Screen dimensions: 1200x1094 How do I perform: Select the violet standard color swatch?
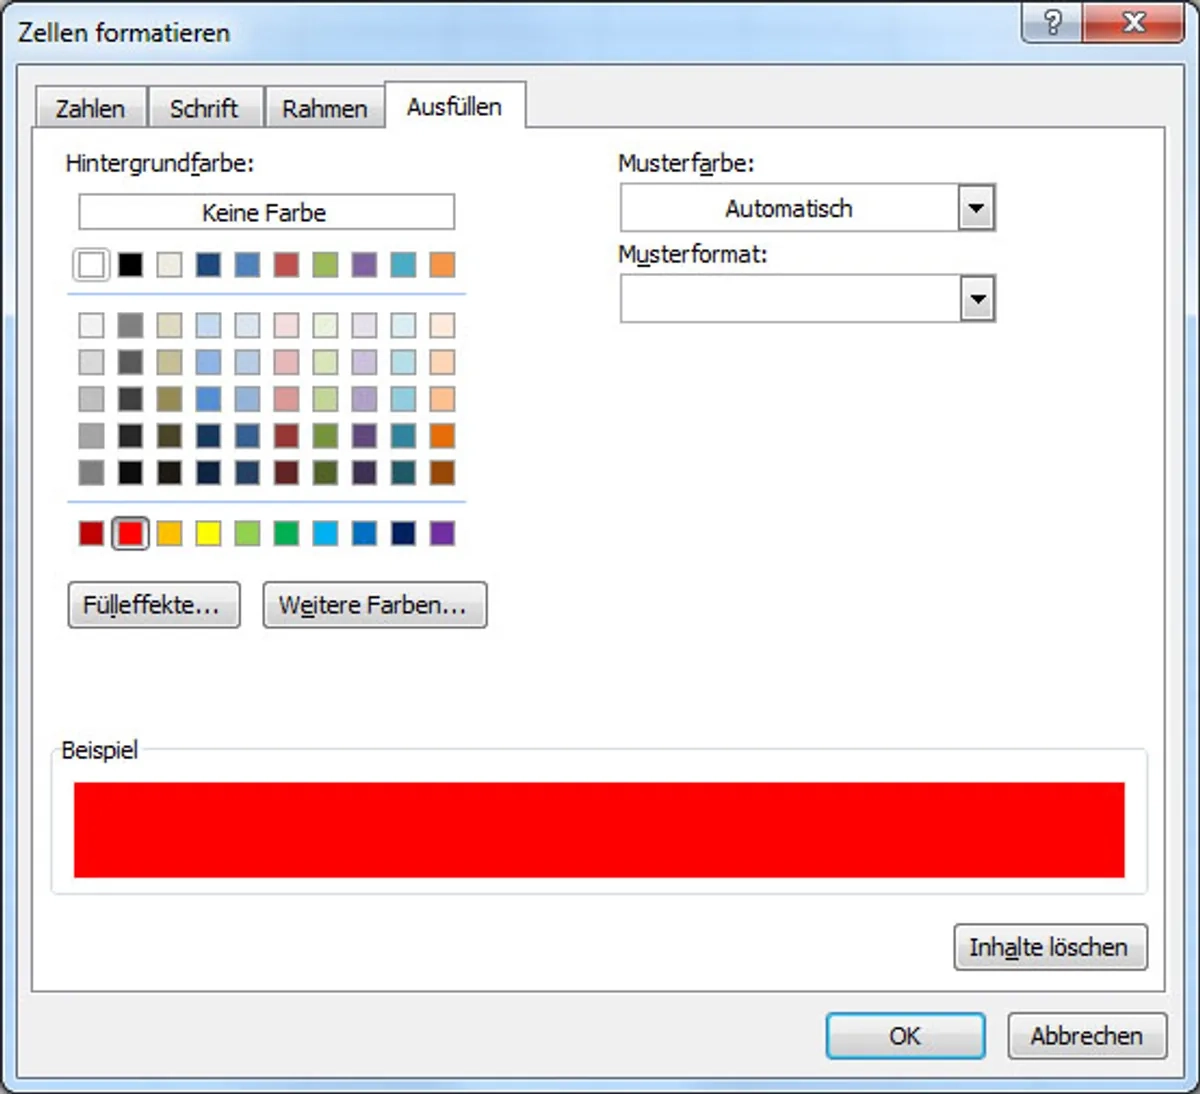[x=442, y=533]
